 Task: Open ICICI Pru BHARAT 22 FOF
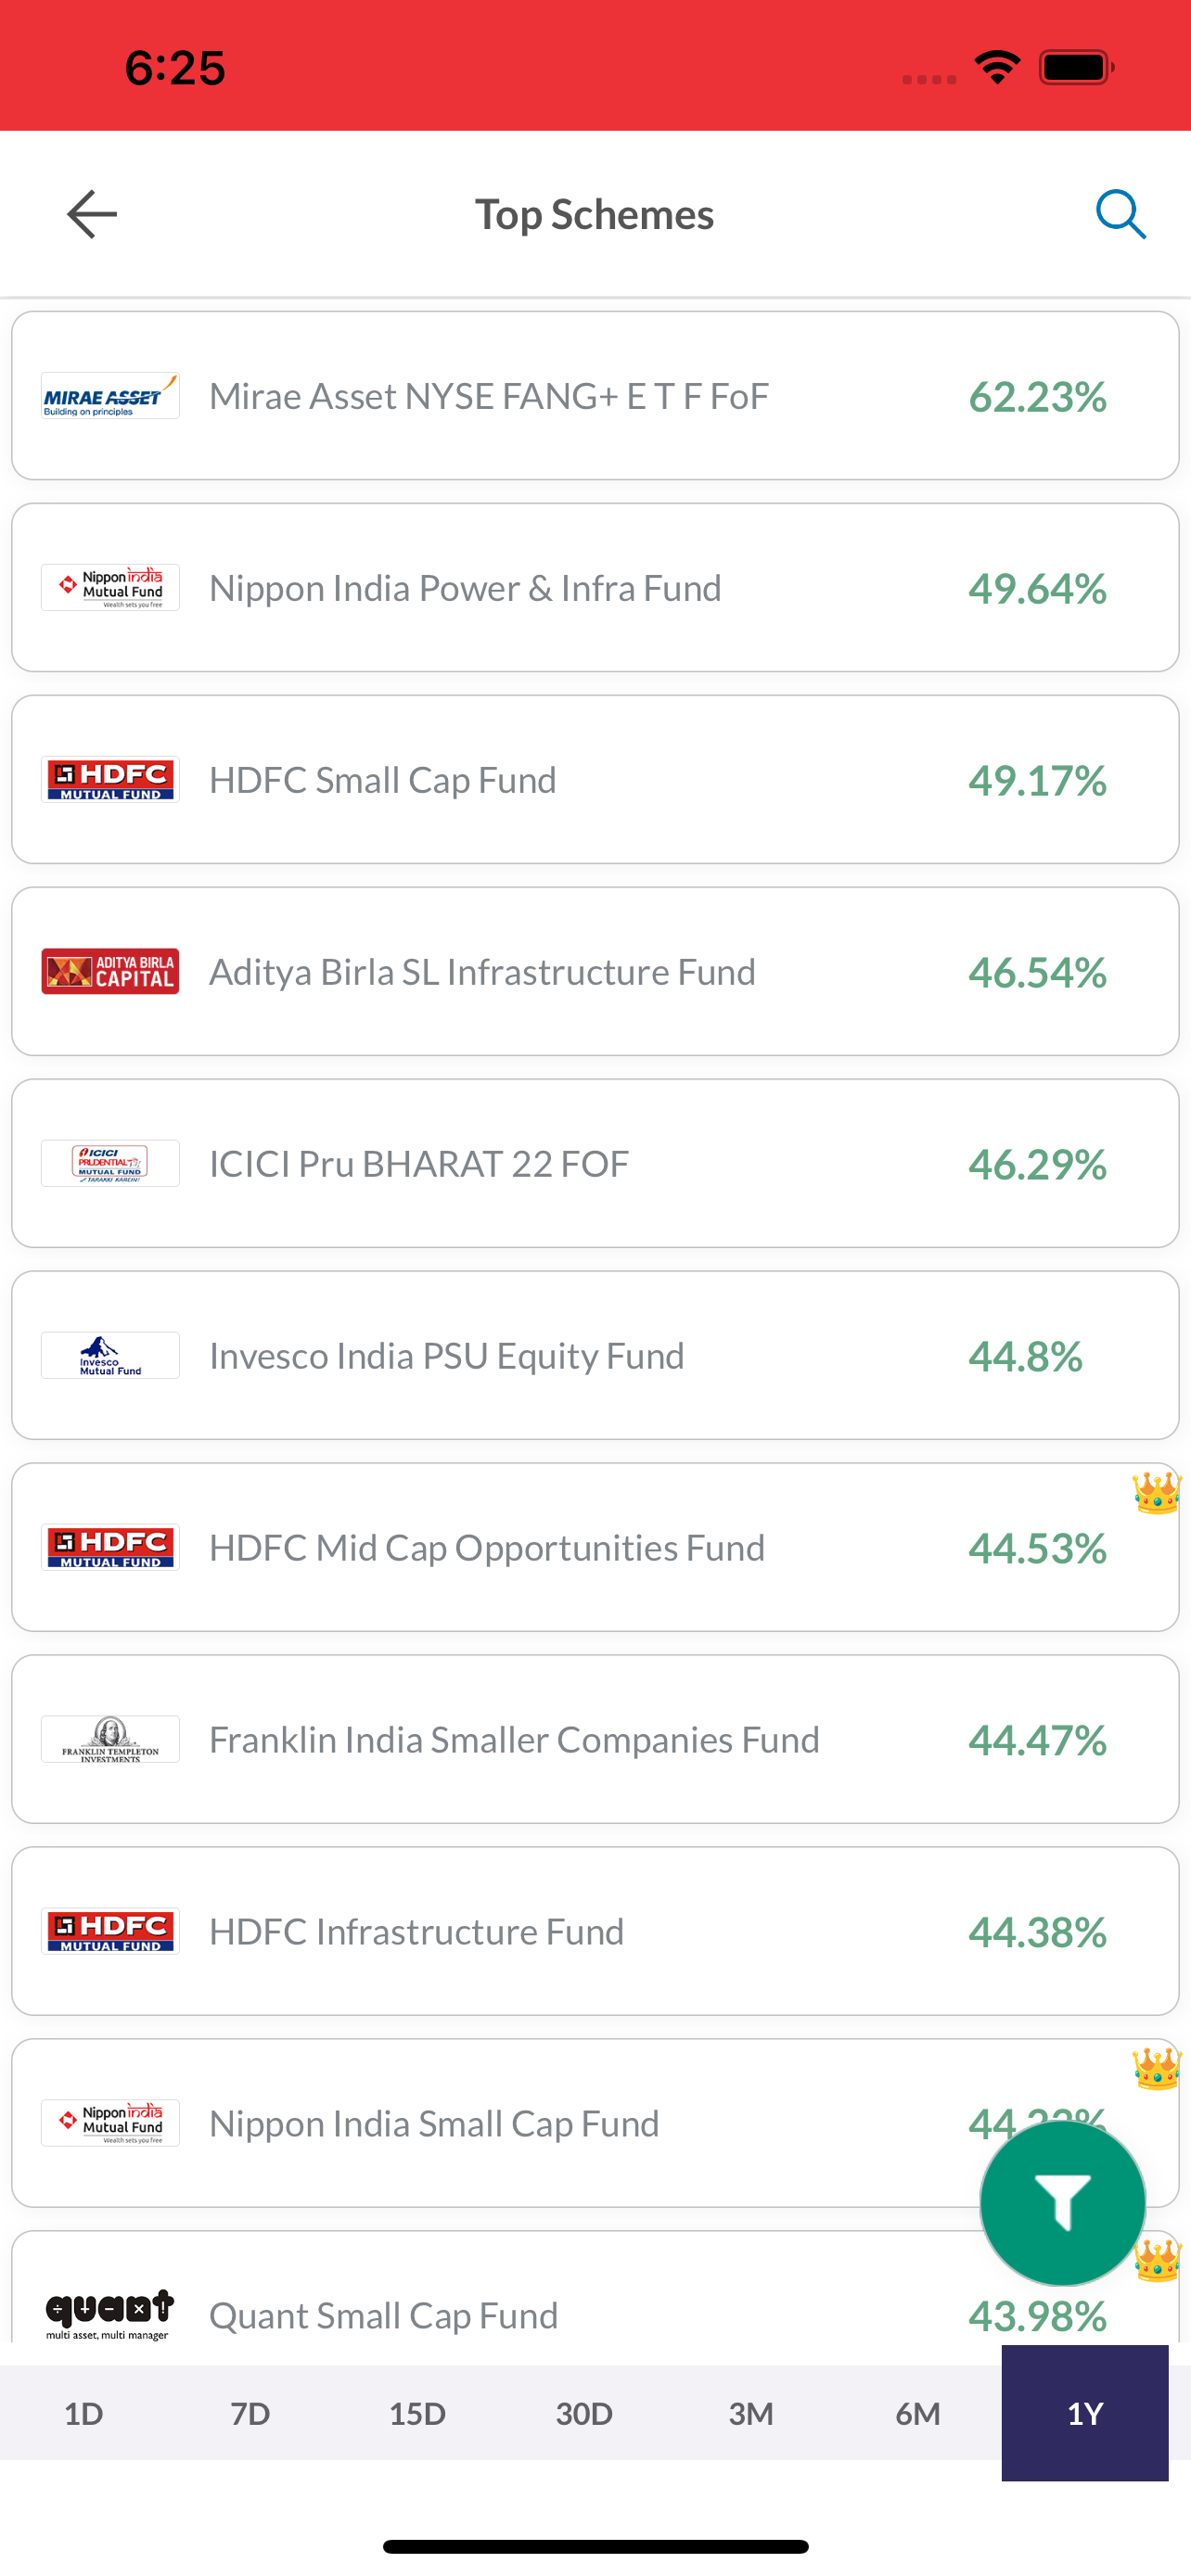(595, 1164)
